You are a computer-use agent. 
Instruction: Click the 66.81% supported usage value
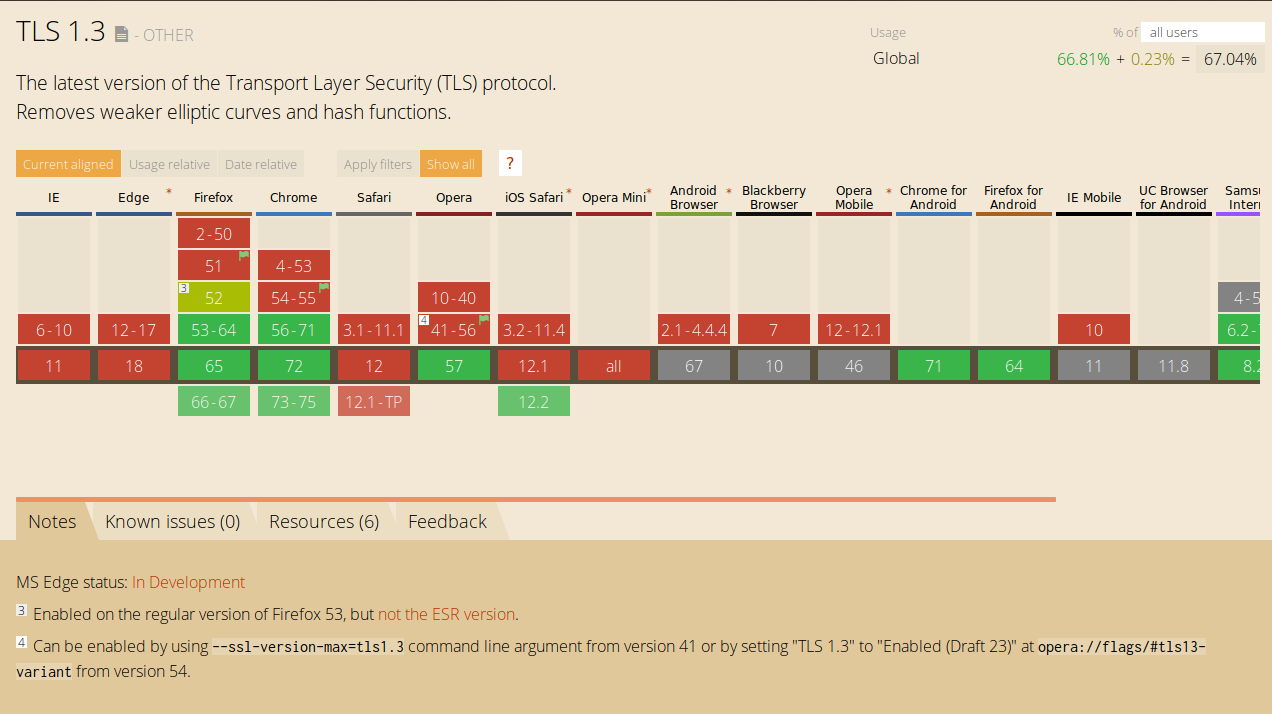(x=1083, y=59)
